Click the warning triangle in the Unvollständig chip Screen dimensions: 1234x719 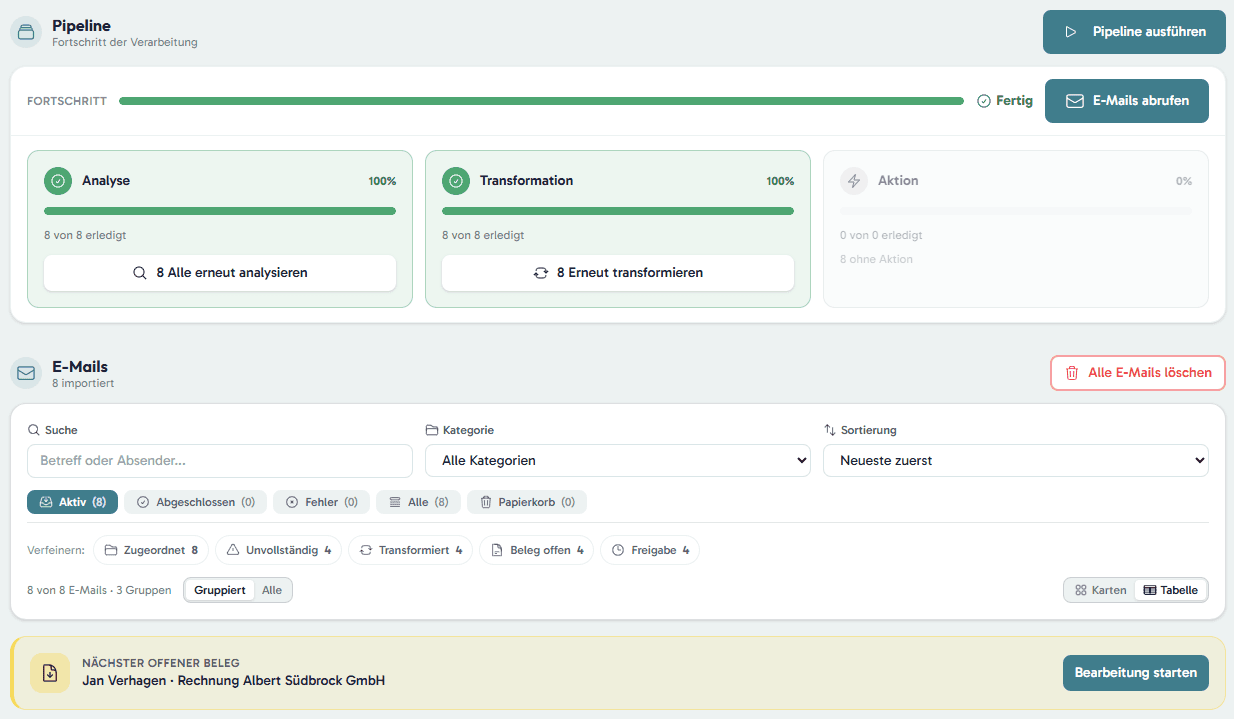click(x=233, y=550)
